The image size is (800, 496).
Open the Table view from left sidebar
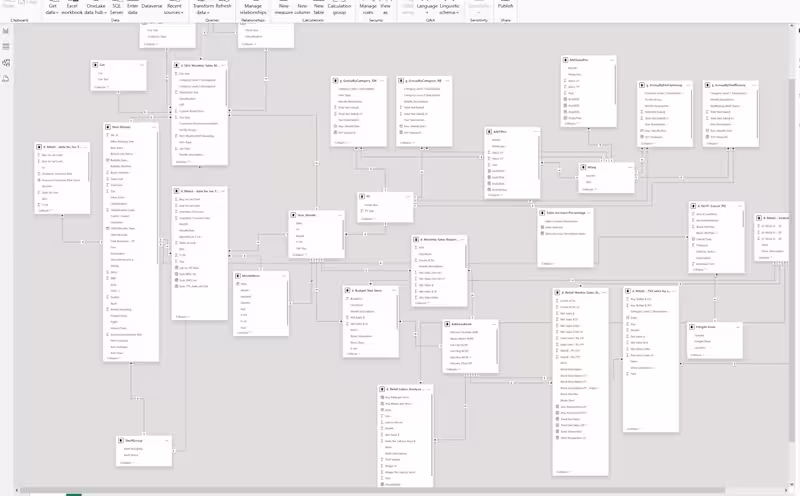point(6,46)
